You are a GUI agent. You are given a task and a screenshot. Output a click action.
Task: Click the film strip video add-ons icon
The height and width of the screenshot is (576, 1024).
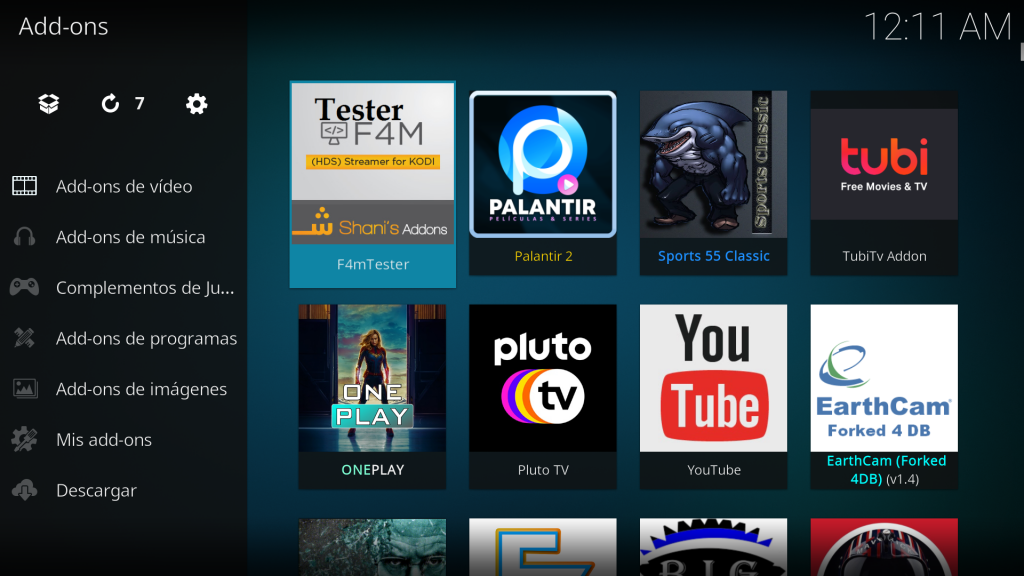coord(24,186)
